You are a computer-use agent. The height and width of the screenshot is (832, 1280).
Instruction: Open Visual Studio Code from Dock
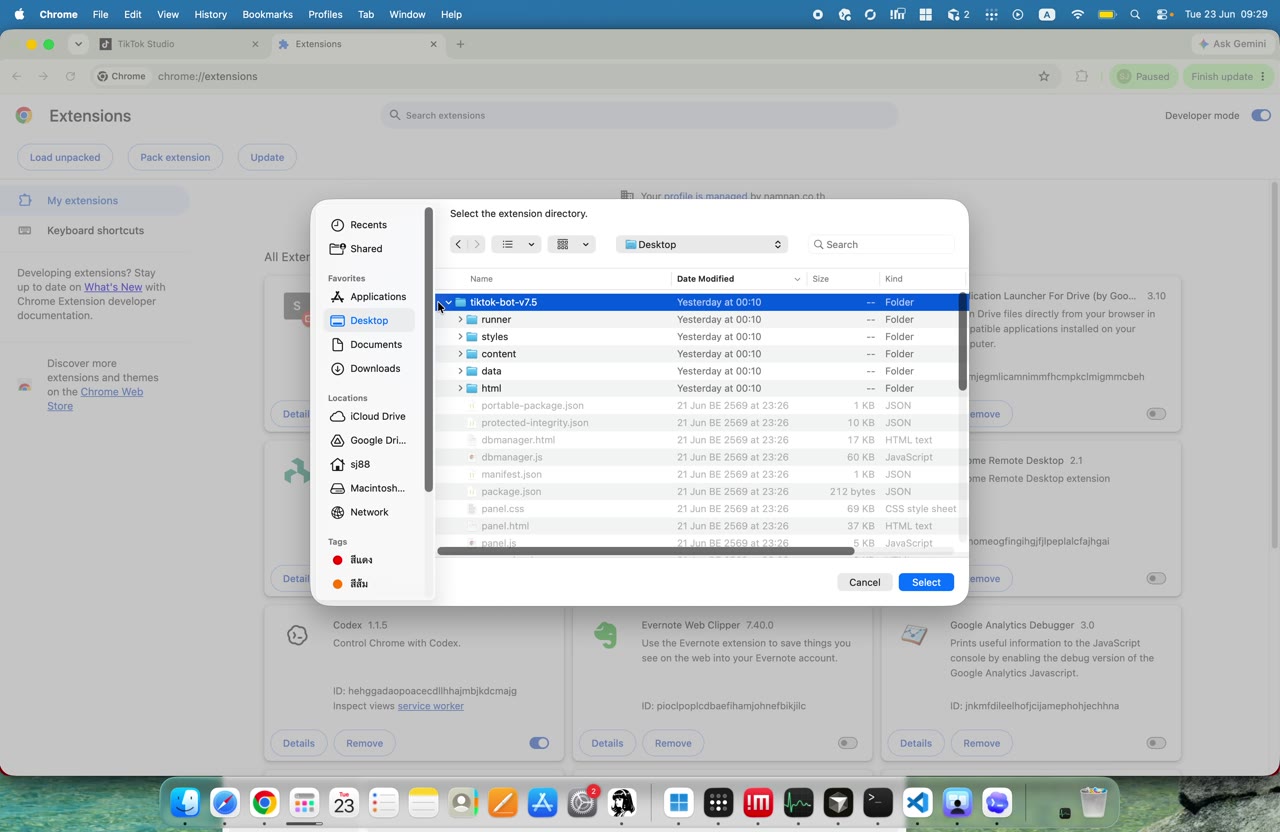coord(918,802)
